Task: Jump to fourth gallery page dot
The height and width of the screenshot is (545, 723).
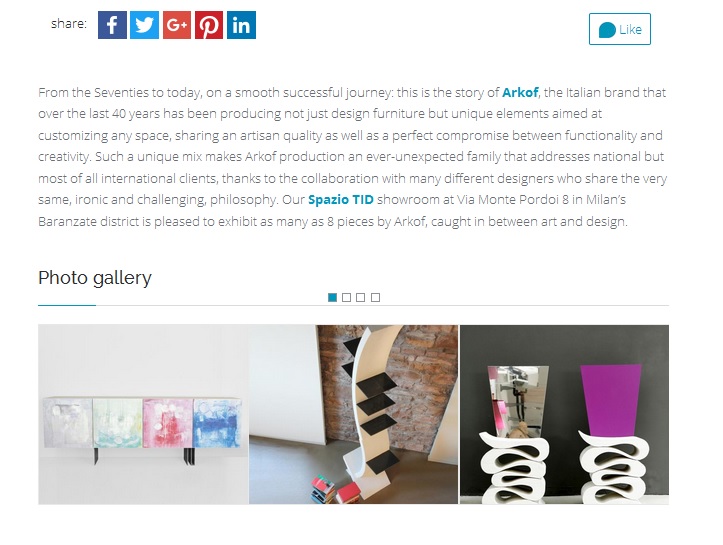Action: click(375, 297)
